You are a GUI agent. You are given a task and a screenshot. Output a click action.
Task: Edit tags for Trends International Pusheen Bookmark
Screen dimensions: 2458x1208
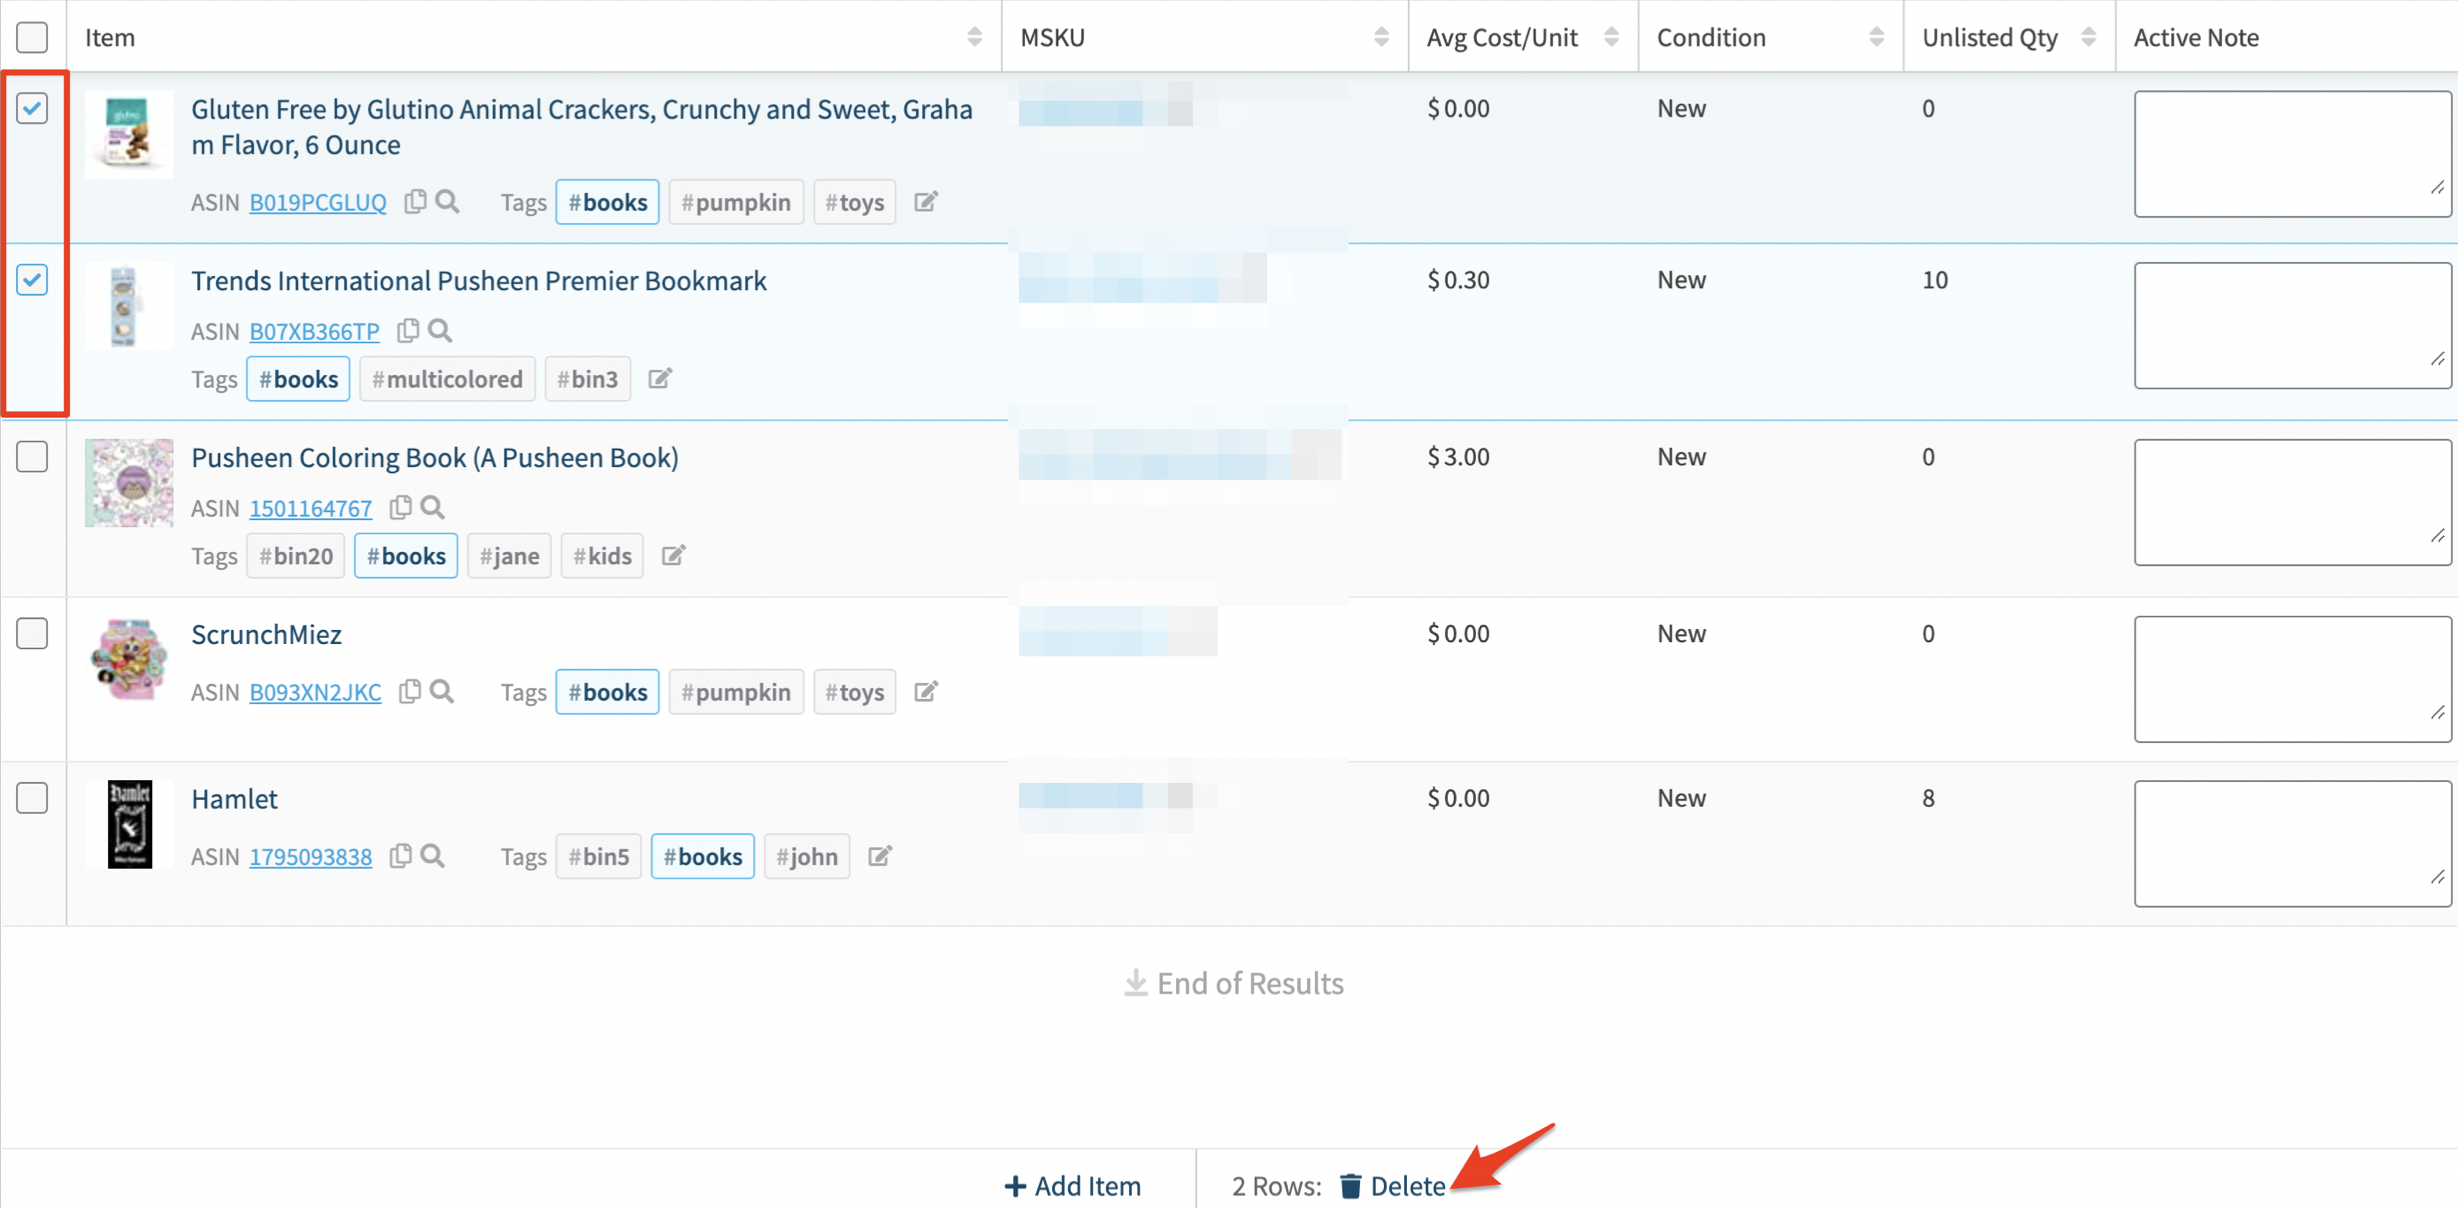tap(660, 379)
